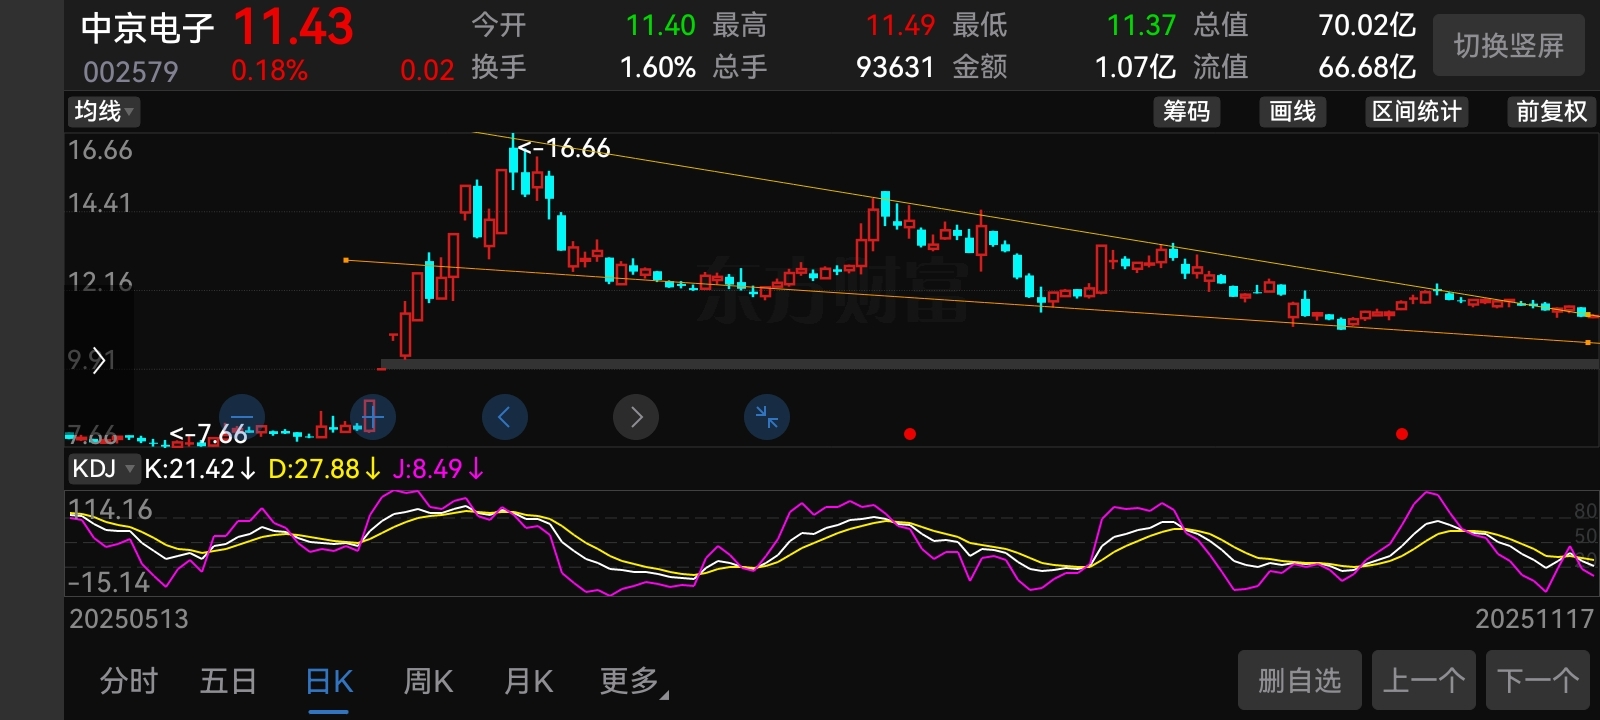Image resolution: width=1600 pixels, height=720 pixels.
Task: Click the end date 20251117
Action: 1535,619
